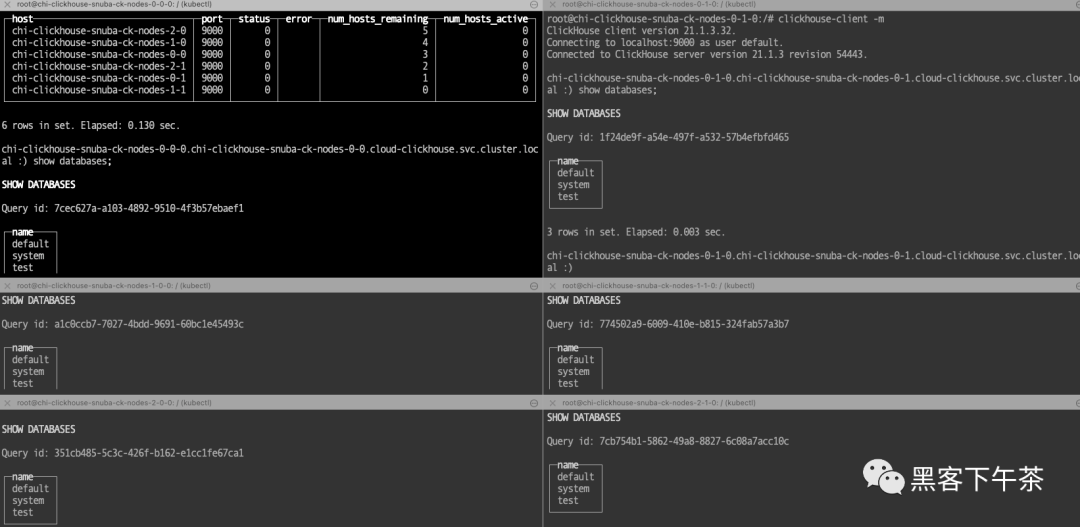This screenshot has width=1080, height=527.
Task: Click 'test' database in nodes-0-1-0 pane
Action: point(568,196)
